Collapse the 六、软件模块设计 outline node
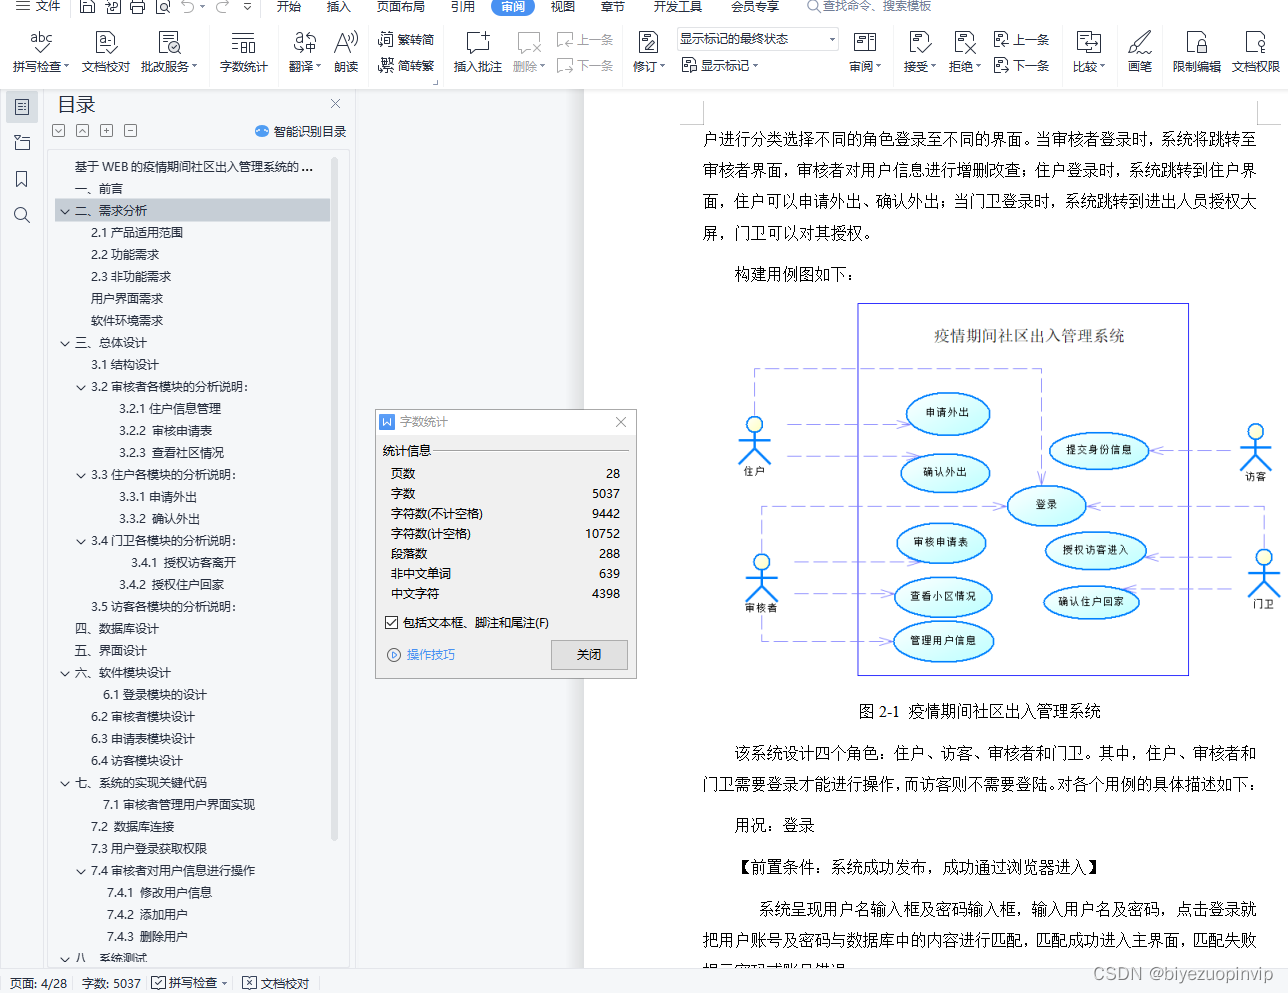Screen dimensions: 1288x993 point(65,673)
